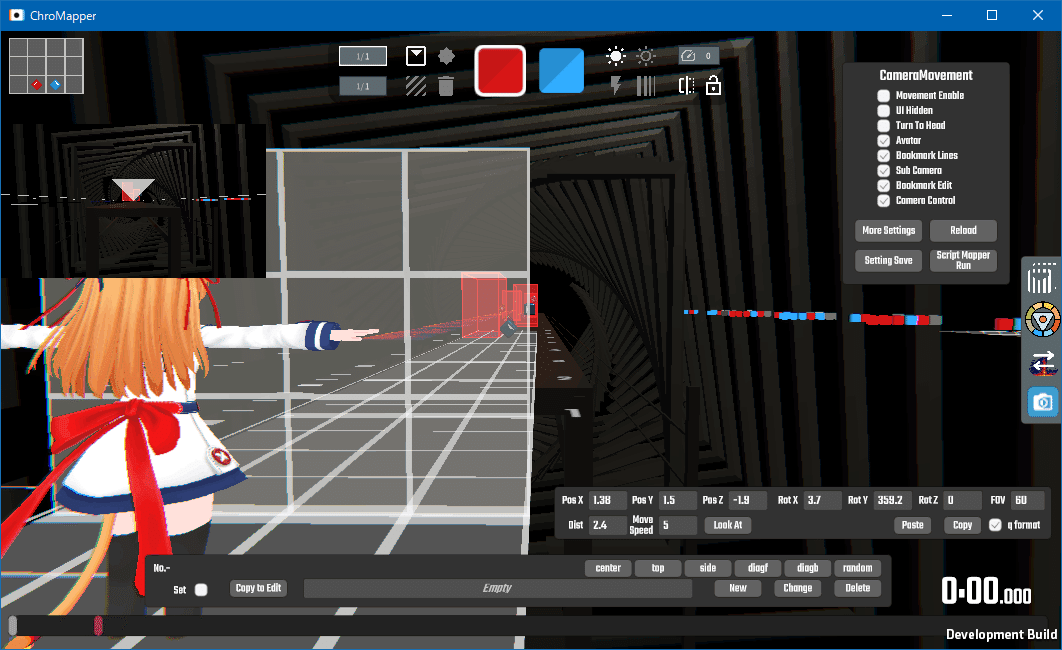Image resolution: width=1062 pixels, height=650 pixels.
Task: Click the swap arrows icon on side tab
Action: pyautogui.click(x=1043, y=363)
